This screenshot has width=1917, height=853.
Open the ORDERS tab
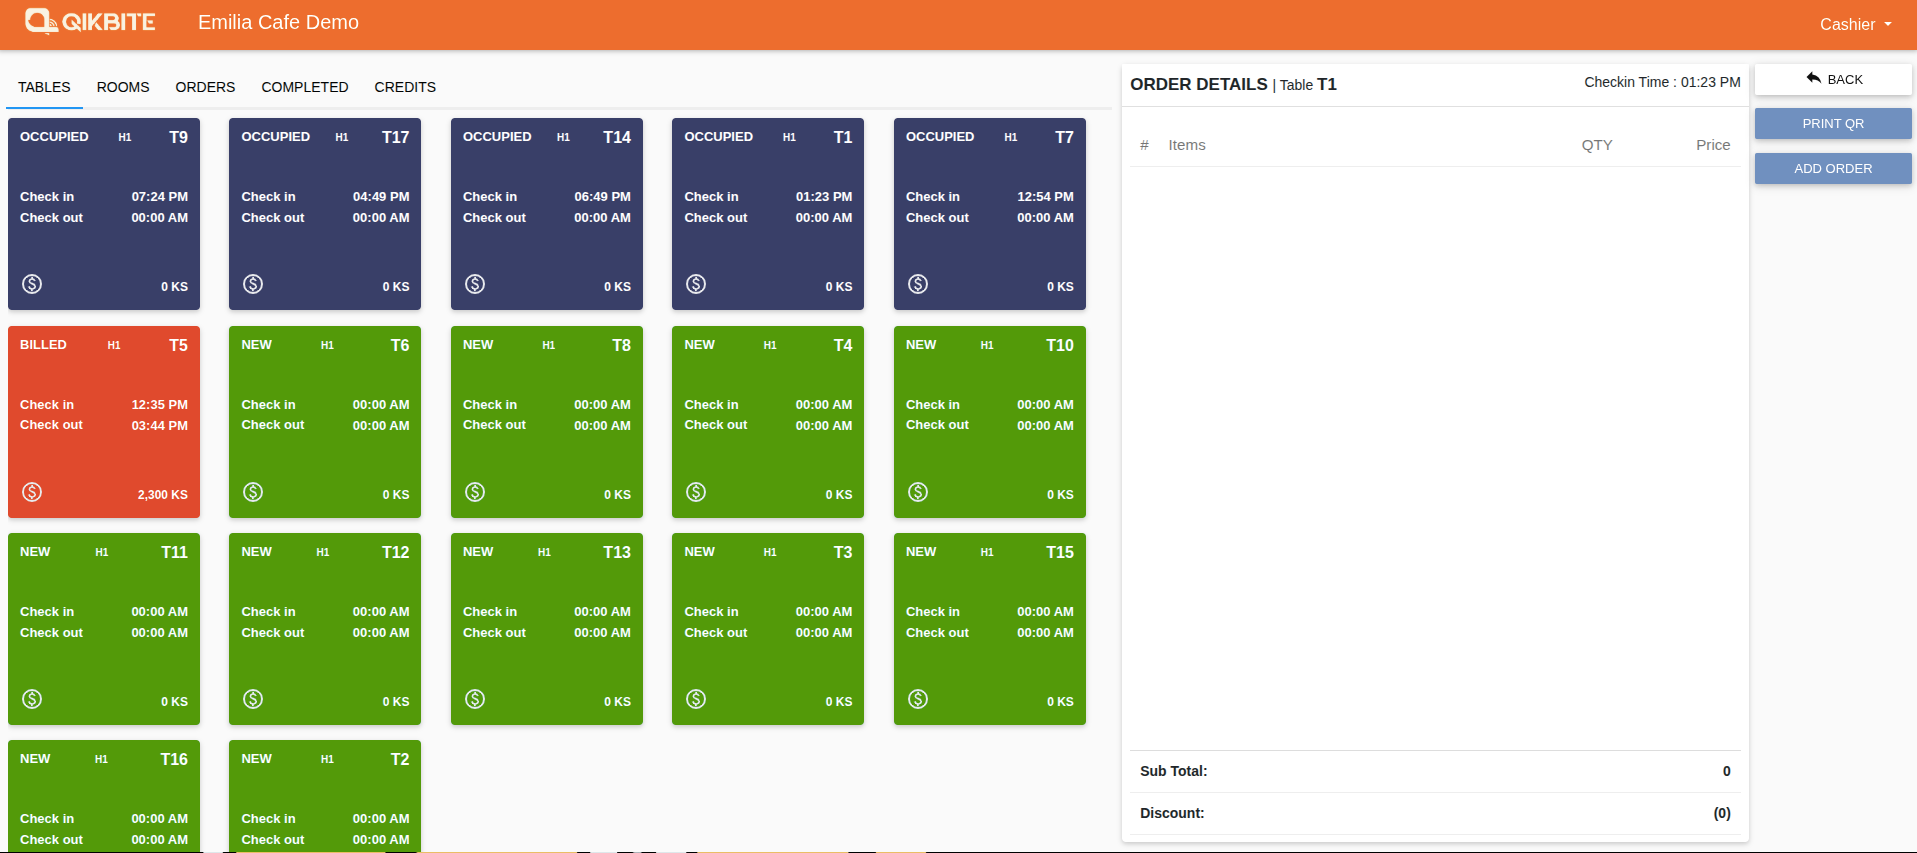[x=205, y=87]
